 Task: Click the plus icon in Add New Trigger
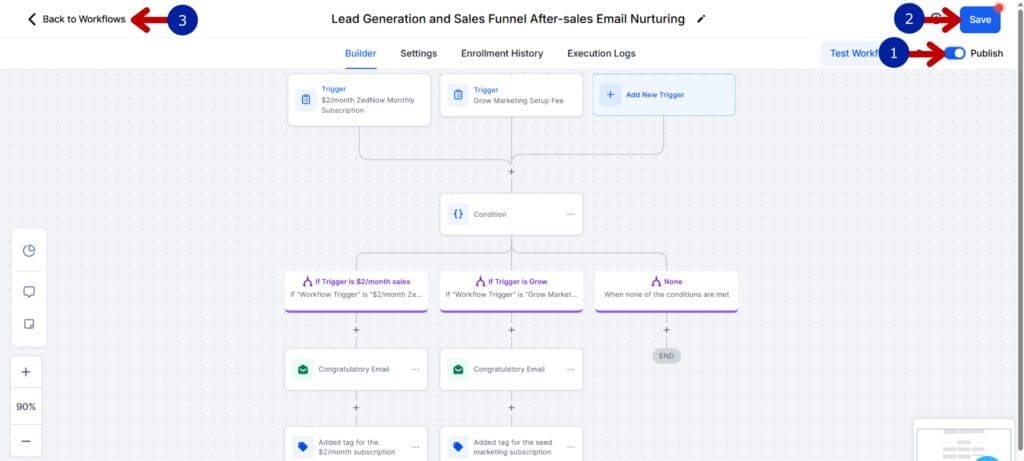pos(610,95)
